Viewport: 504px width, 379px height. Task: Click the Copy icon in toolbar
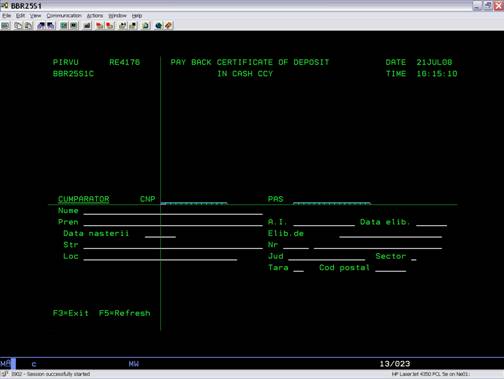pyautogui.click(x=18, y=26)
